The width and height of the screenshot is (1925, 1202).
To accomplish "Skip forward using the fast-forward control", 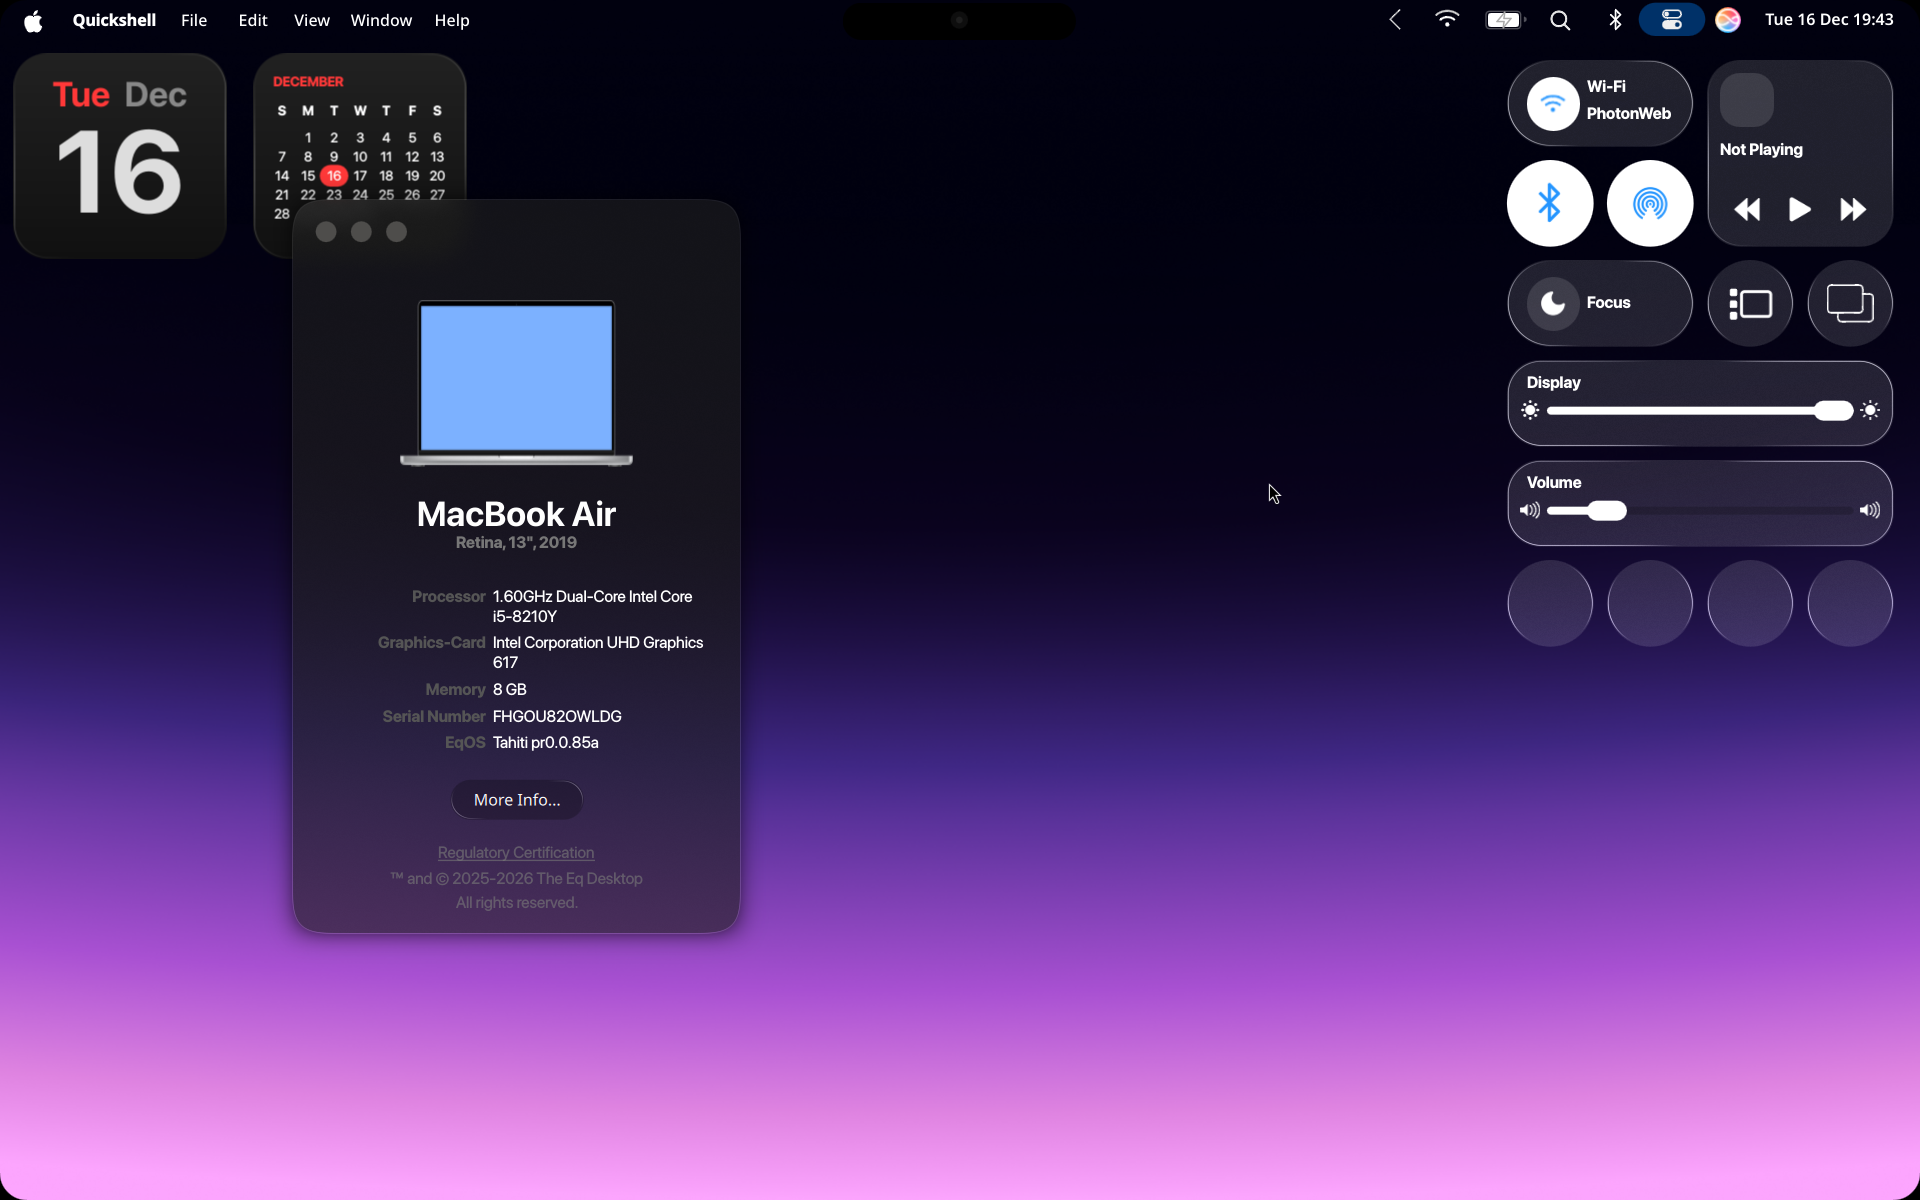I will (x=1853, y=209).
